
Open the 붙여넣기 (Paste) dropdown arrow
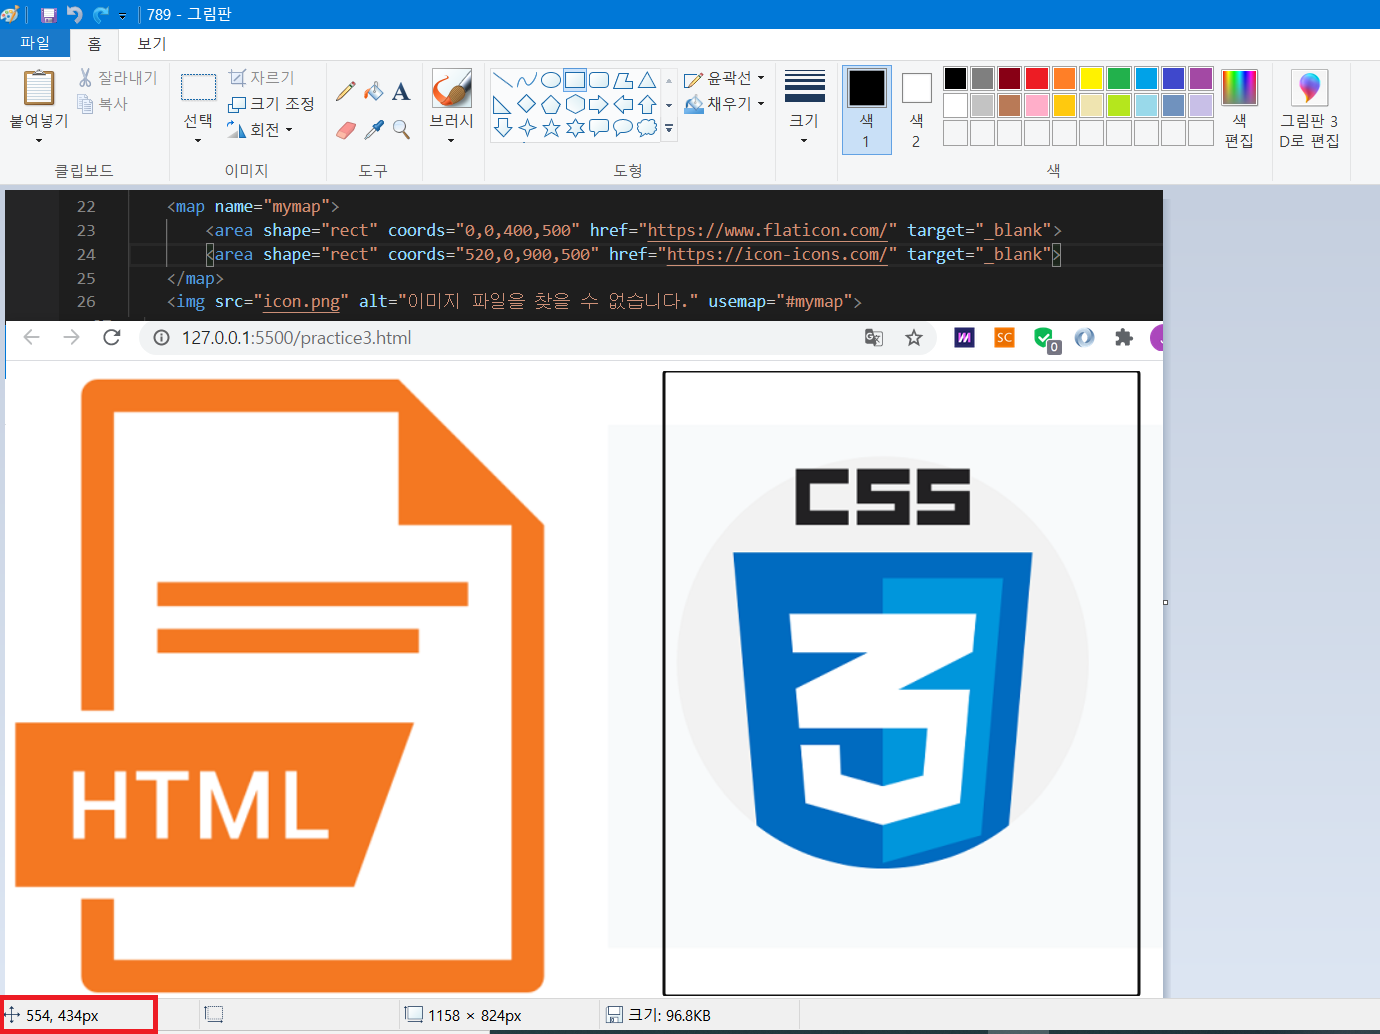39,141
